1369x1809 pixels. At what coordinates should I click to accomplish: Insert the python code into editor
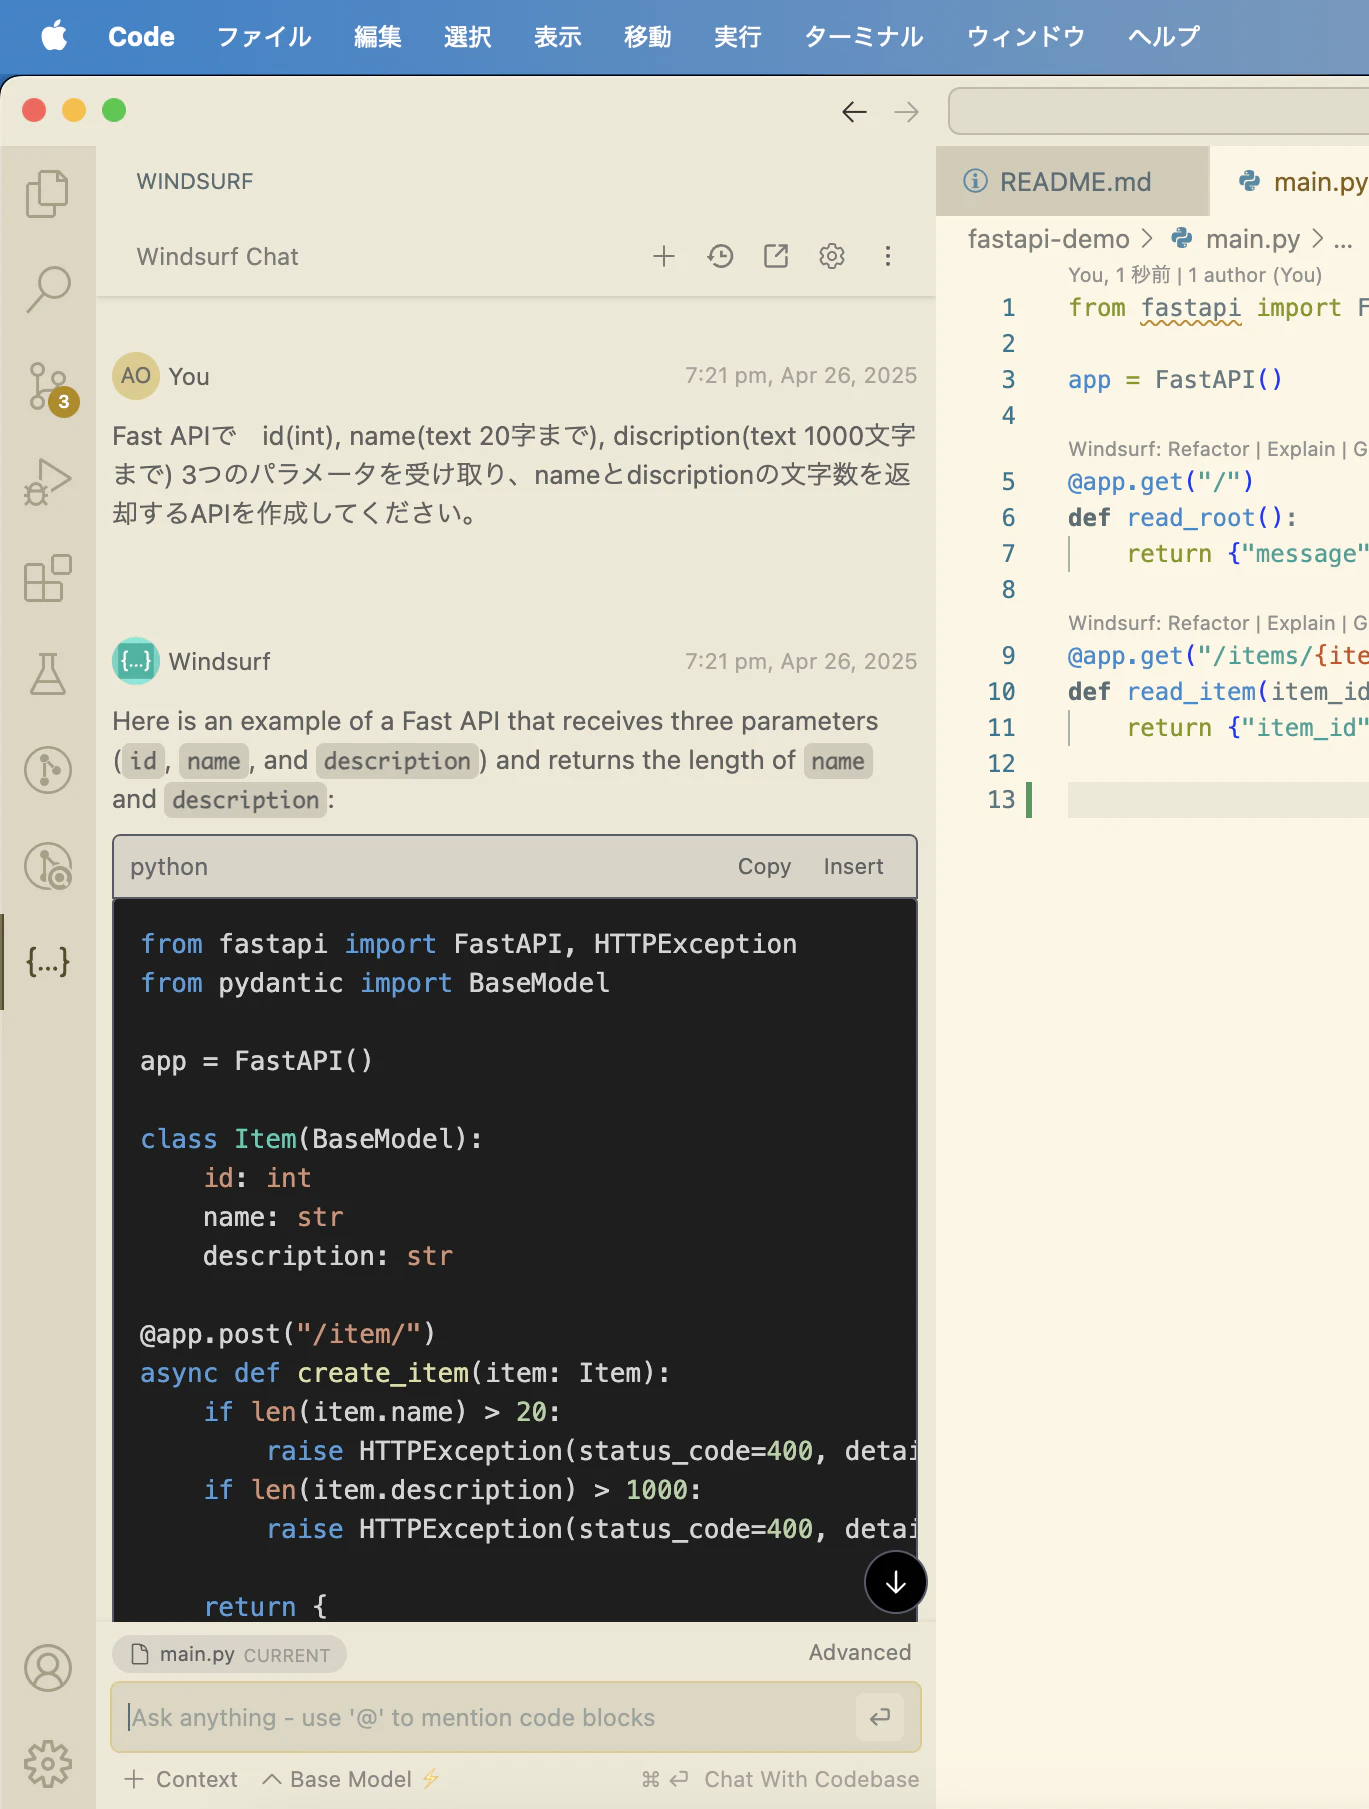pyautogui.click(x=853, y=867)
